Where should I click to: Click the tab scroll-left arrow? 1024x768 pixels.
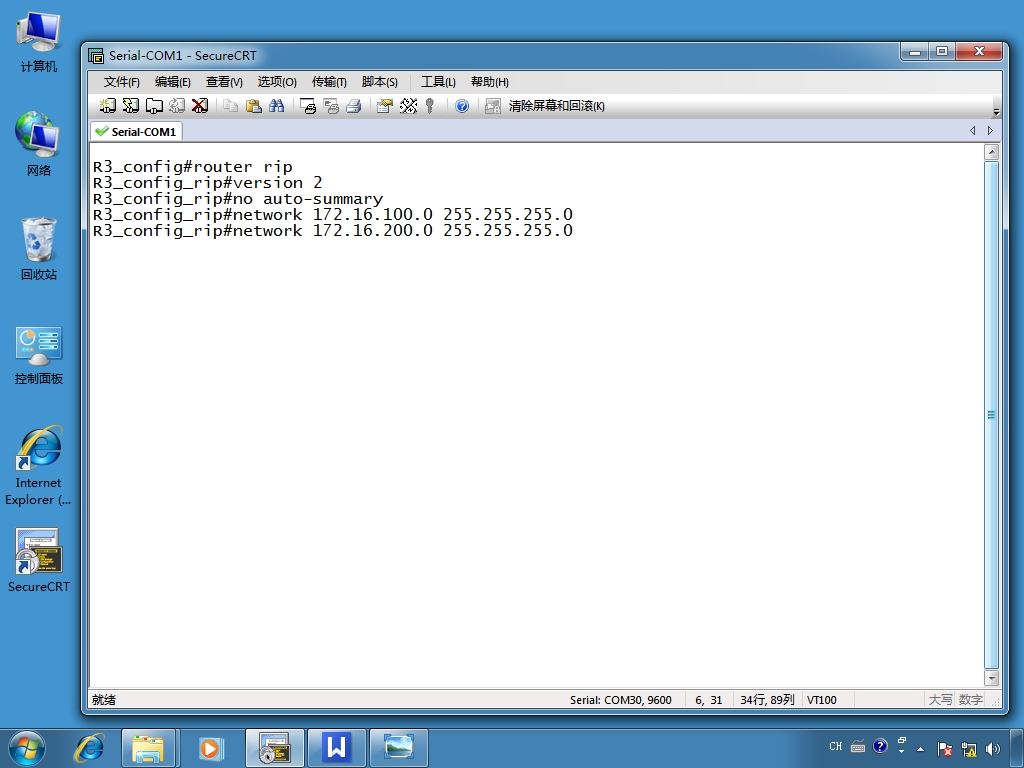point(972,131)
